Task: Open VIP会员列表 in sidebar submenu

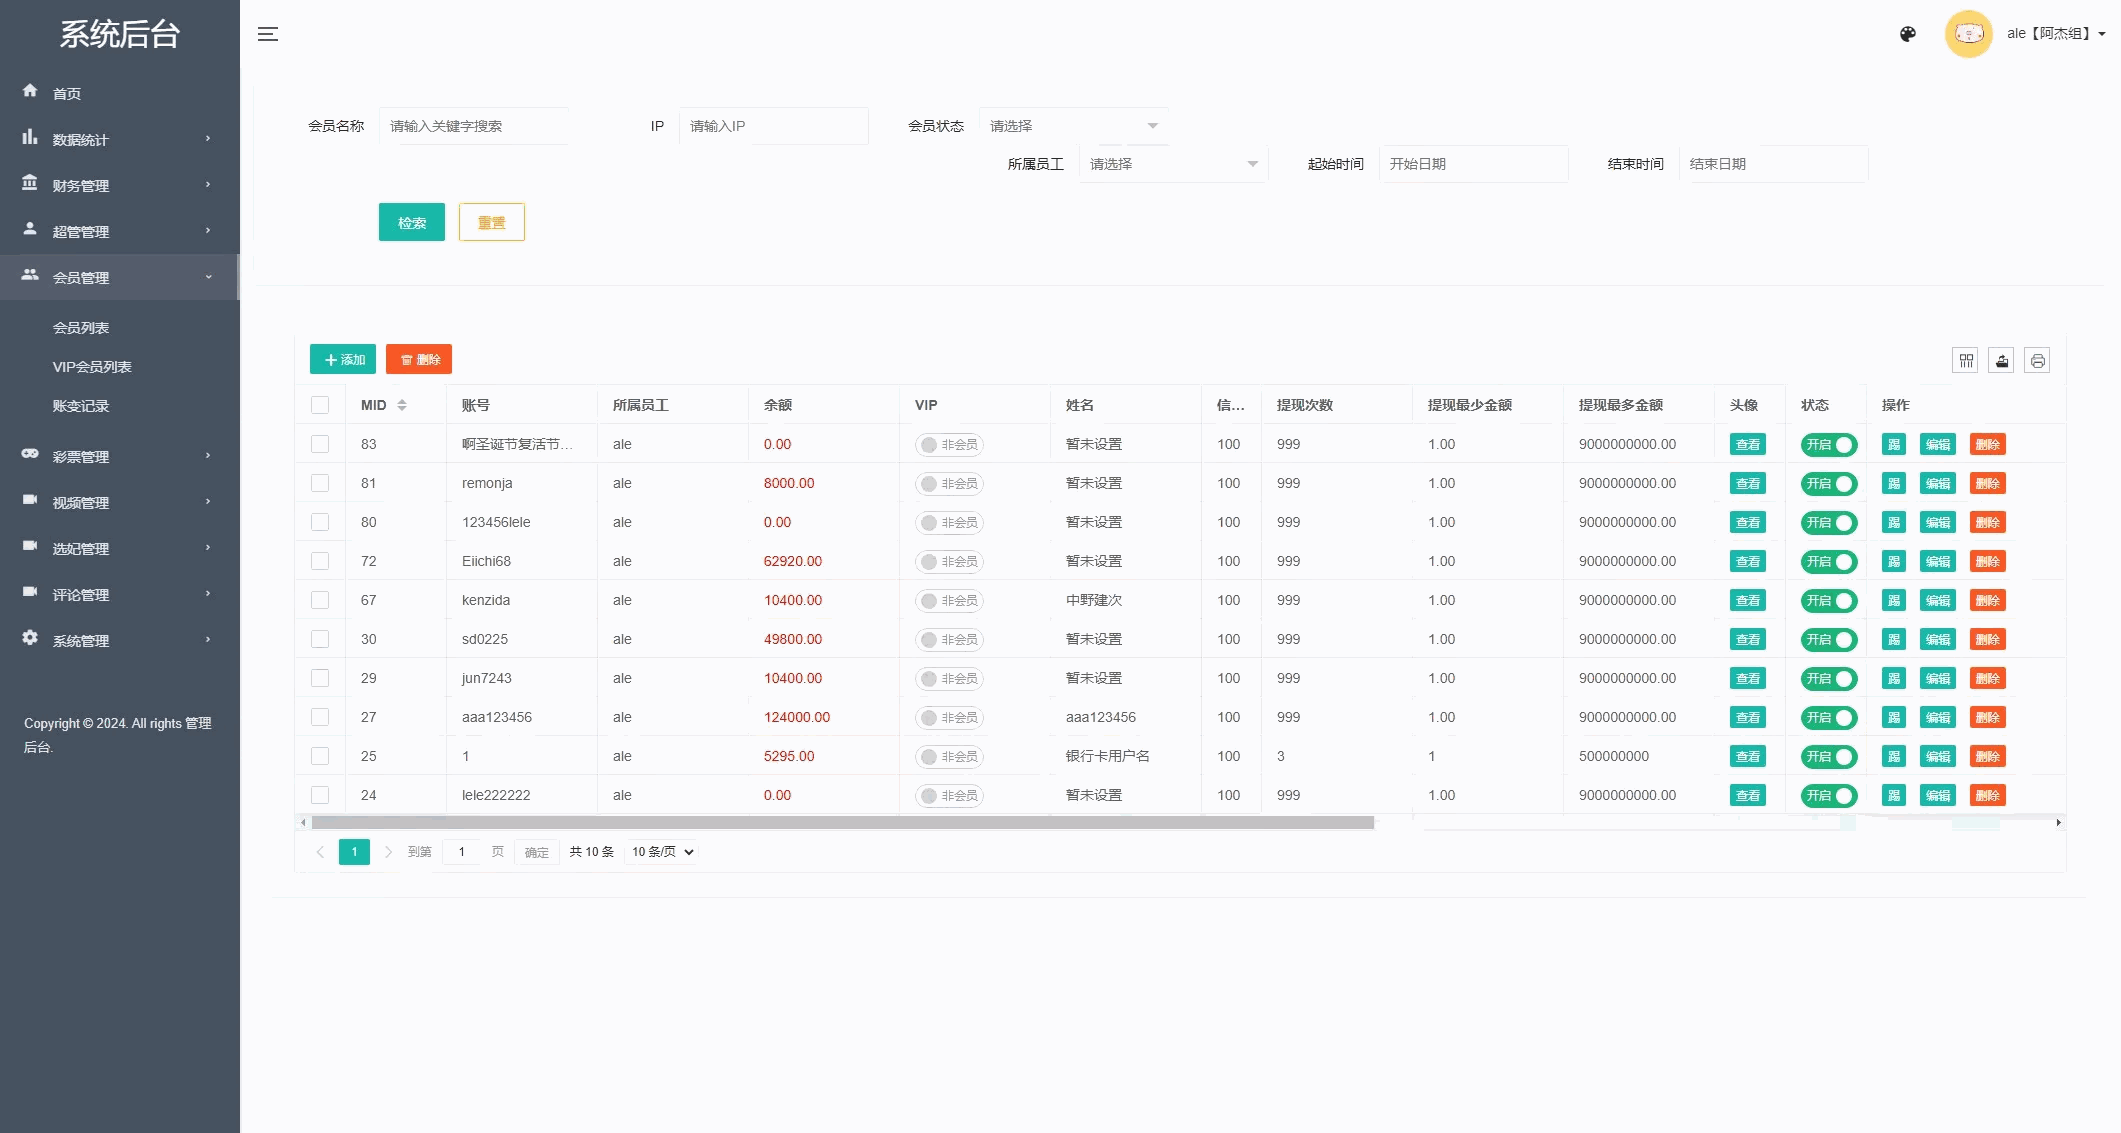Action: click(x=92, y=367)
